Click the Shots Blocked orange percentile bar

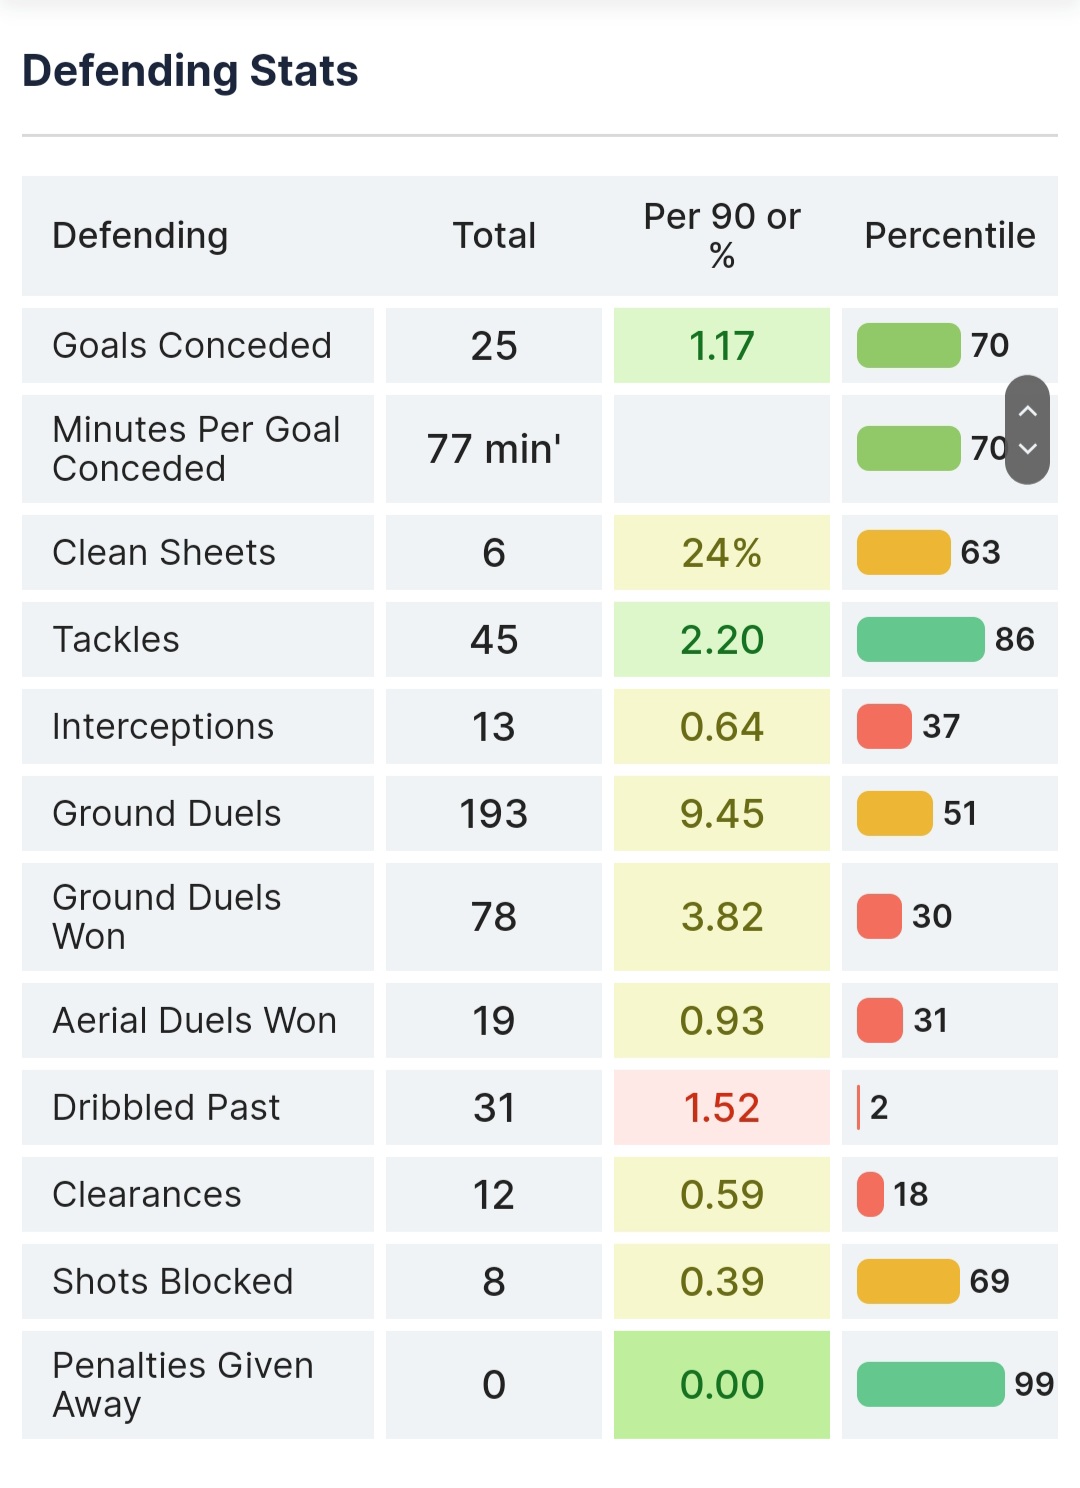[908, 1282]
